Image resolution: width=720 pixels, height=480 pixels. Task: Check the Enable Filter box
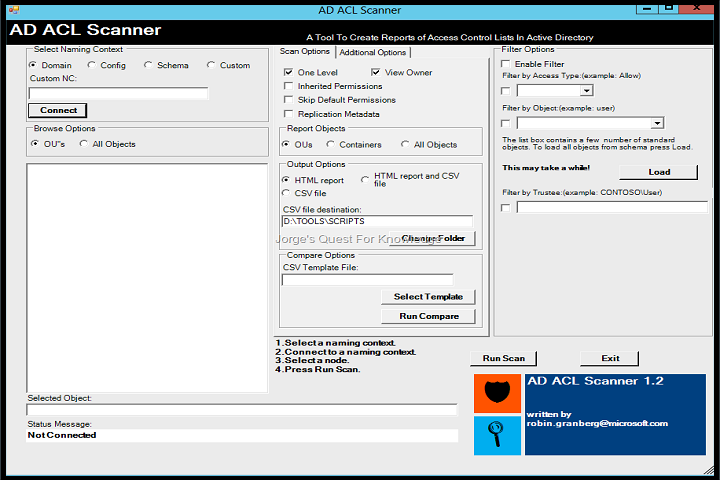coord(506,64)
